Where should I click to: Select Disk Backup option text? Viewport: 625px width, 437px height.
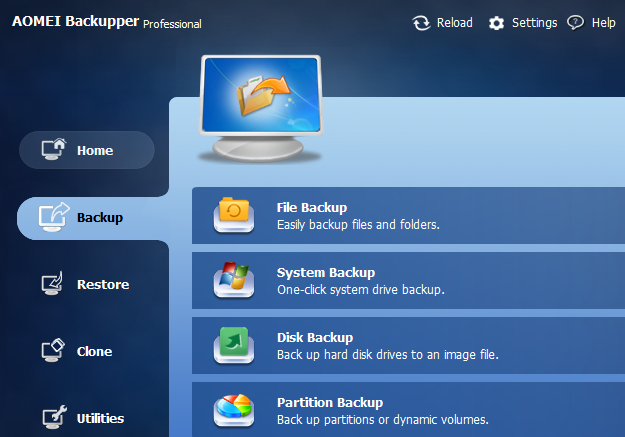315,338
